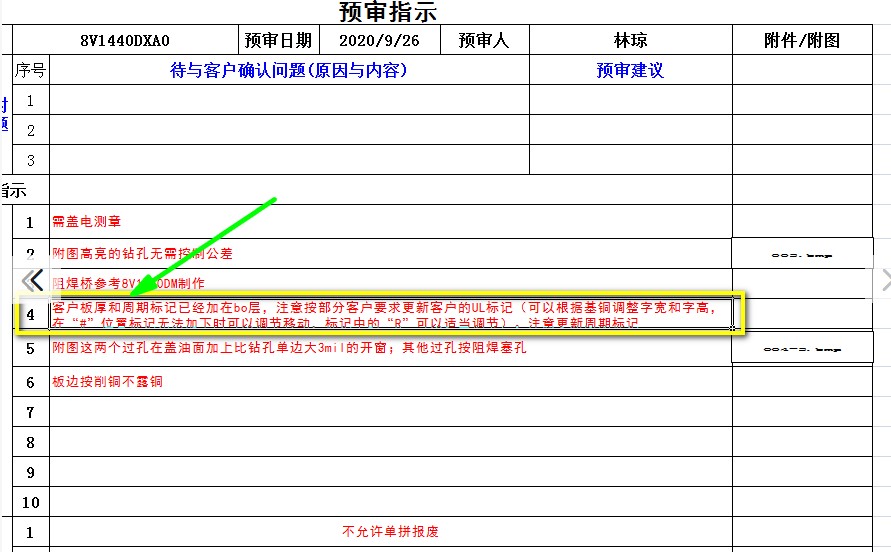
Task: Click the empty instruction cell in row 7
Action: pyautogui.click(x=391, y=412)
